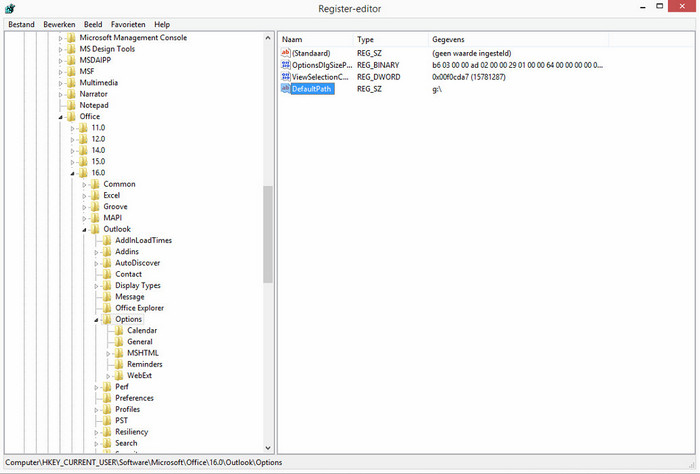Image resolution: width=700 pixels, height=474 pixels.
Task: Select the (Standaard) string value icon
Action: (x=286, y=53)
